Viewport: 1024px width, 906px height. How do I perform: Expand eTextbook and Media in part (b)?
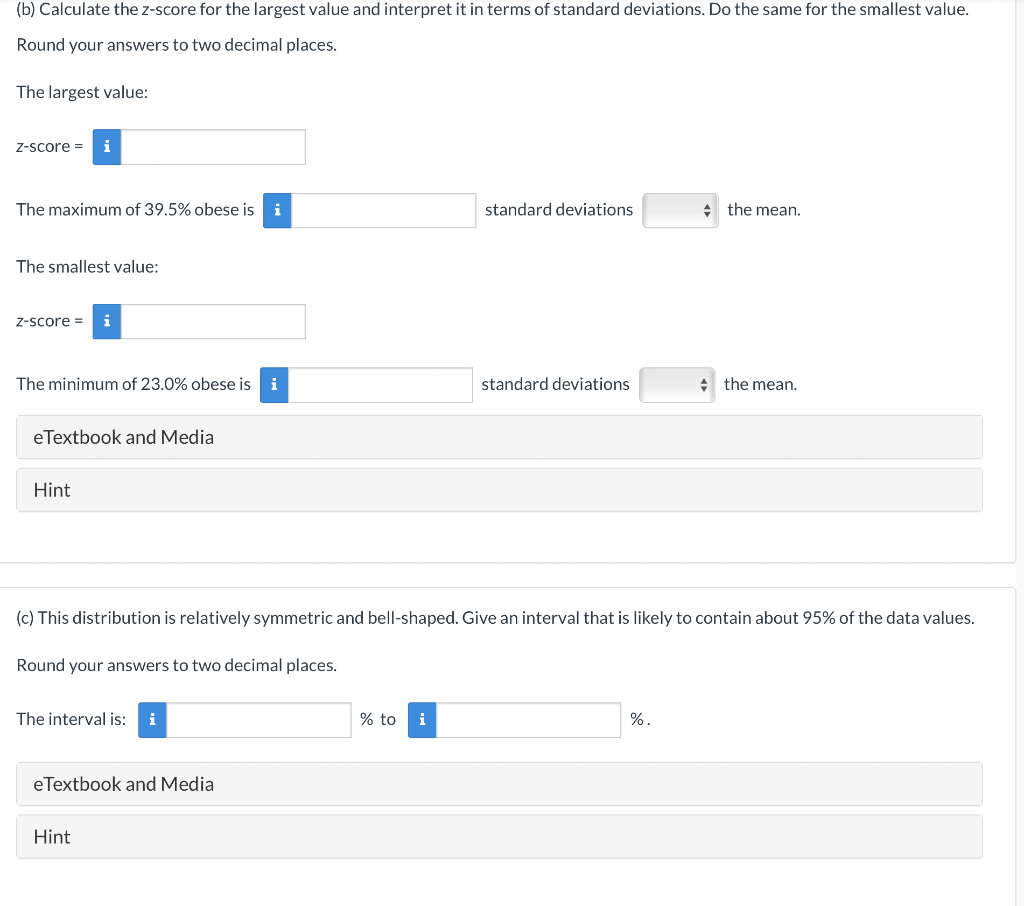500,437
